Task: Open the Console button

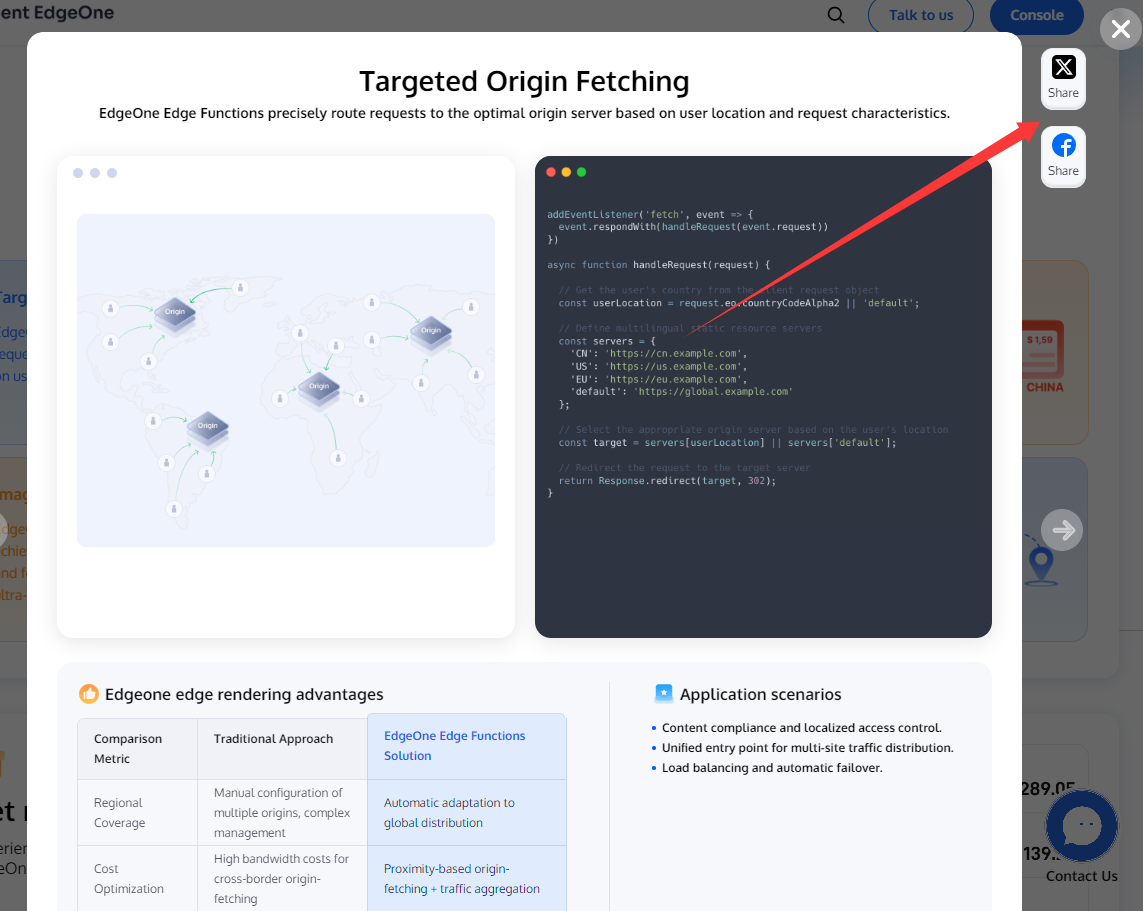Action: pyautogui.click(x=1036, y=15)
